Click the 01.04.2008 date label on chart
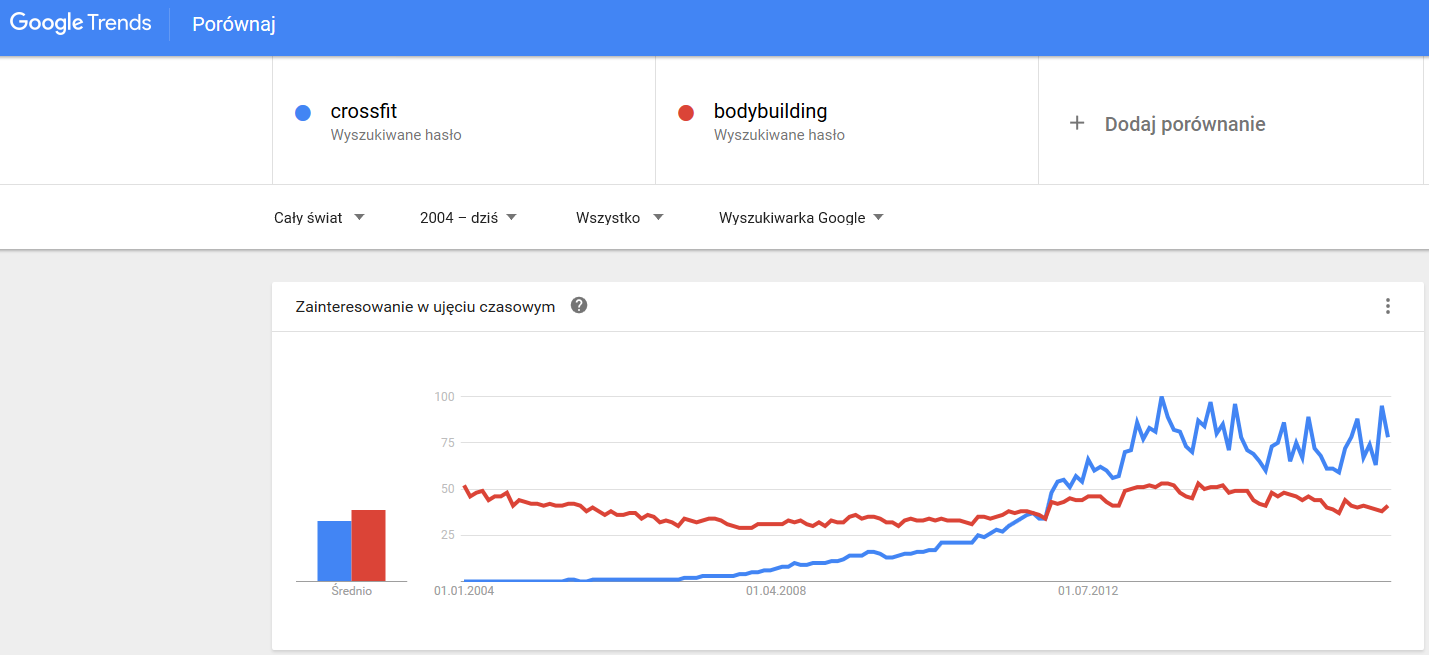1429x655 pixels. click(776, 591)
